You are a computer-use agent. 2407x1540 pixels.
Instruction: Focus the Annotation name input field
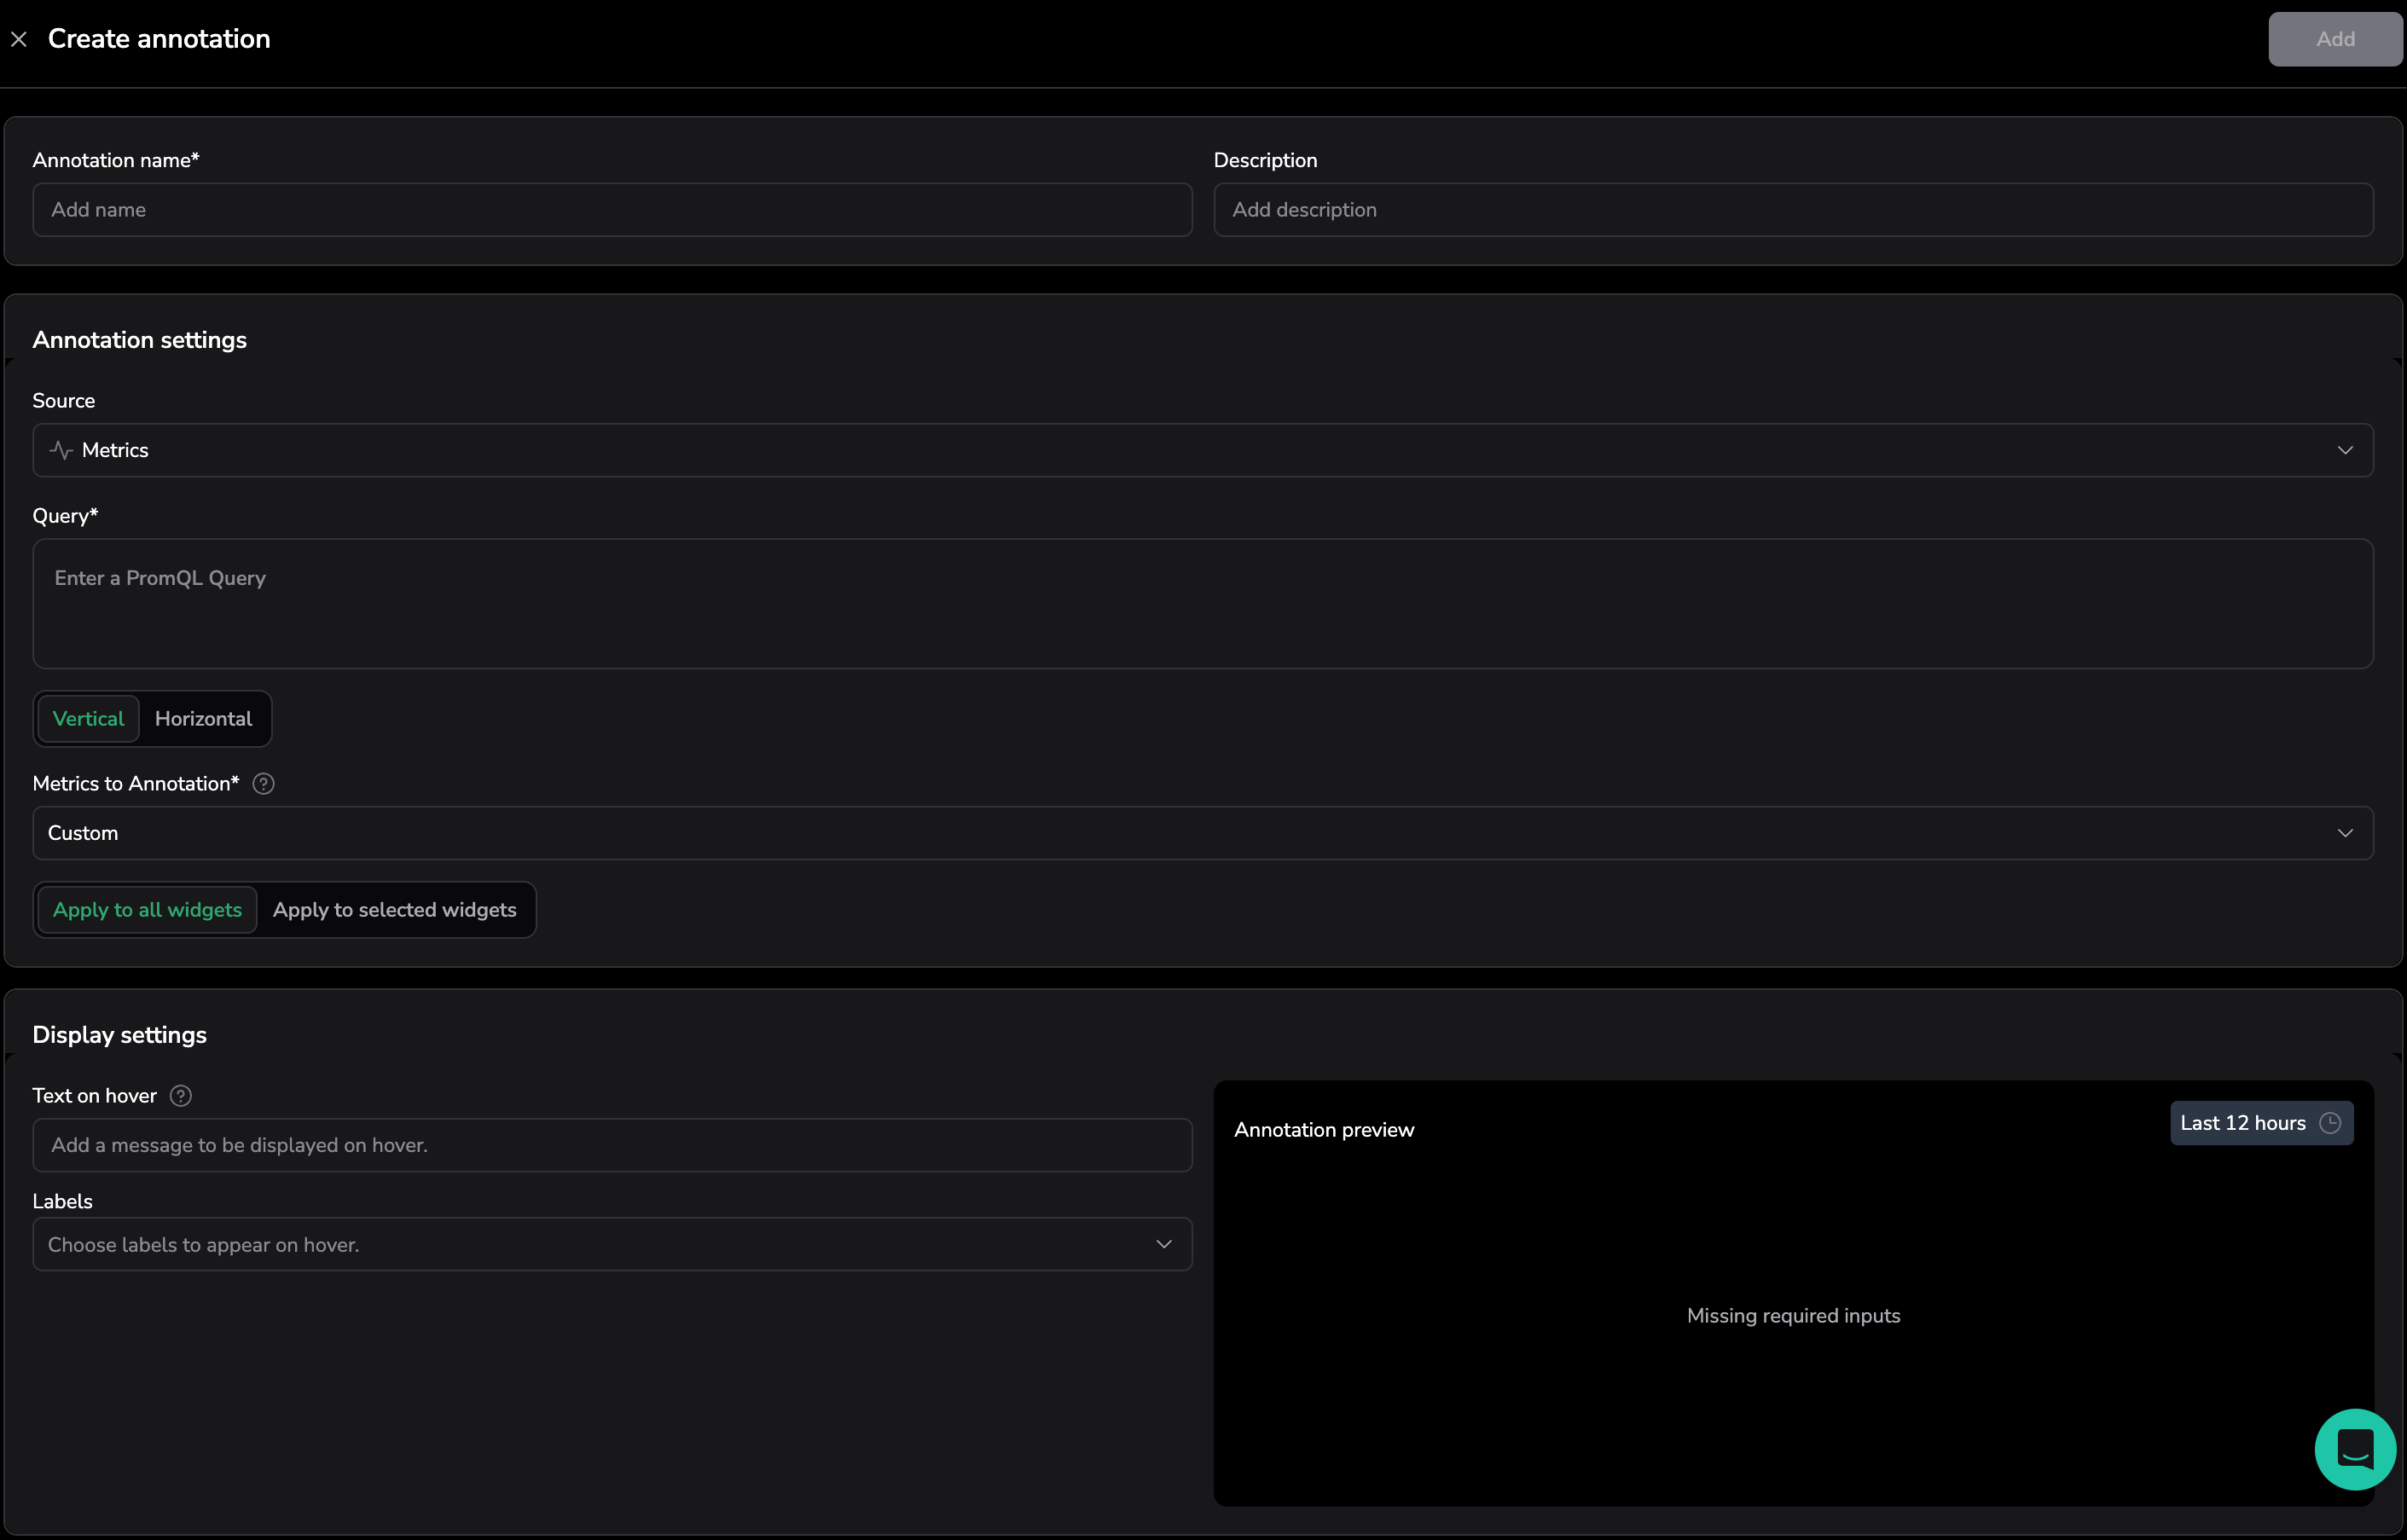tap(611, 210)
